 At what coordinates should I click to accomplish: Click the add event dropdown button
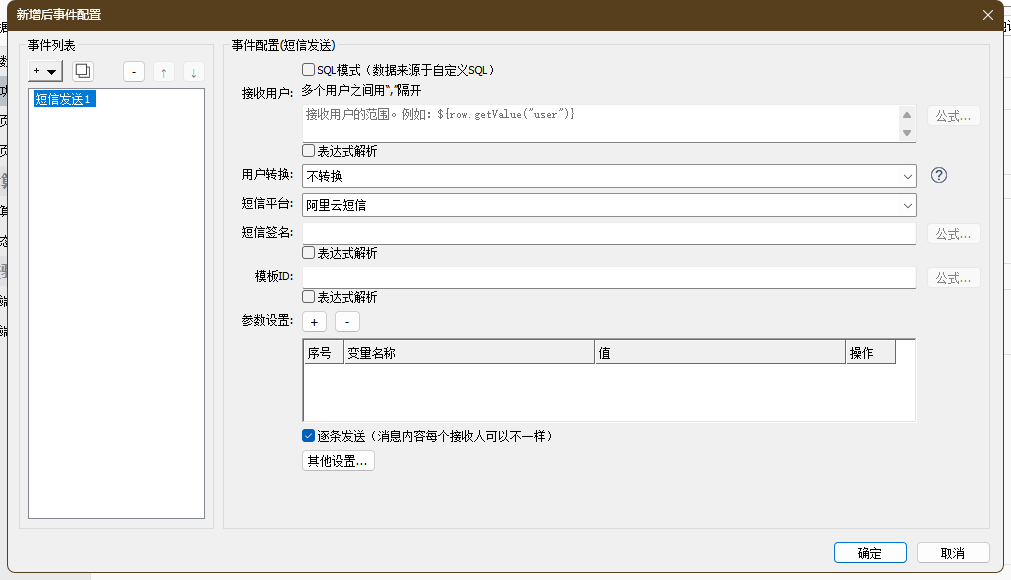[x=46, y=71]
